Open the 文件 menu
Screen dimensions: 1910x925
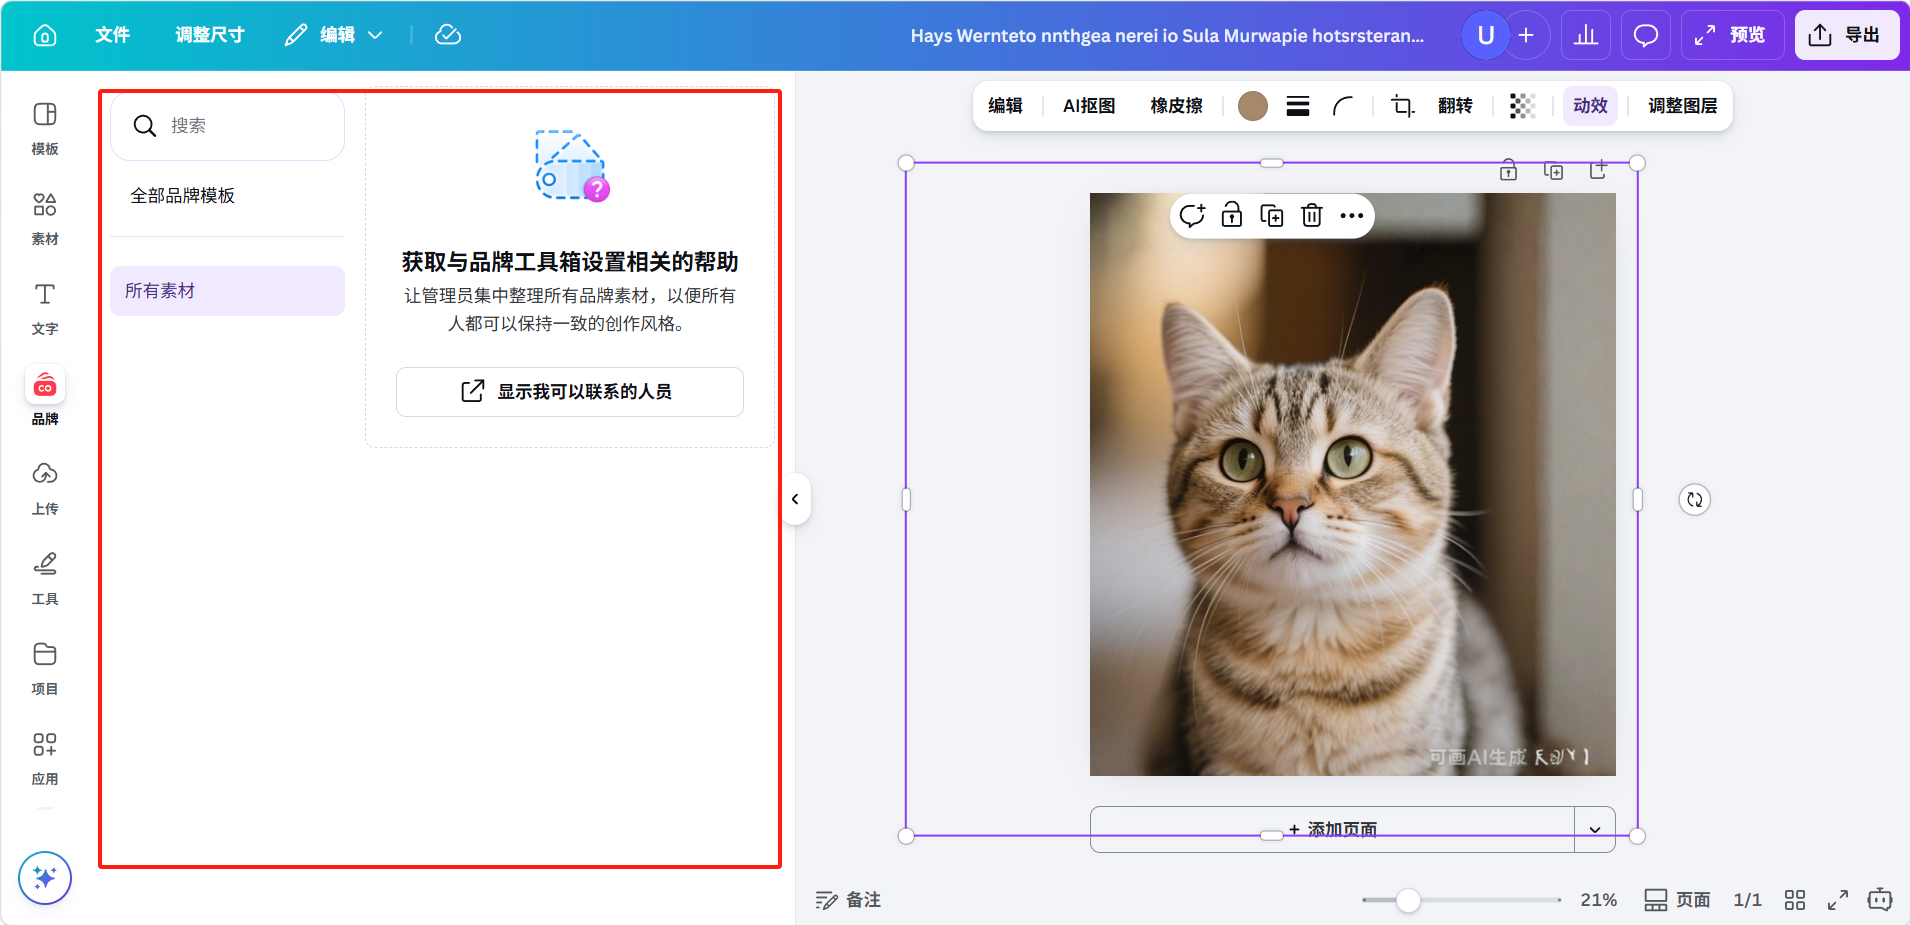(112, 36)
